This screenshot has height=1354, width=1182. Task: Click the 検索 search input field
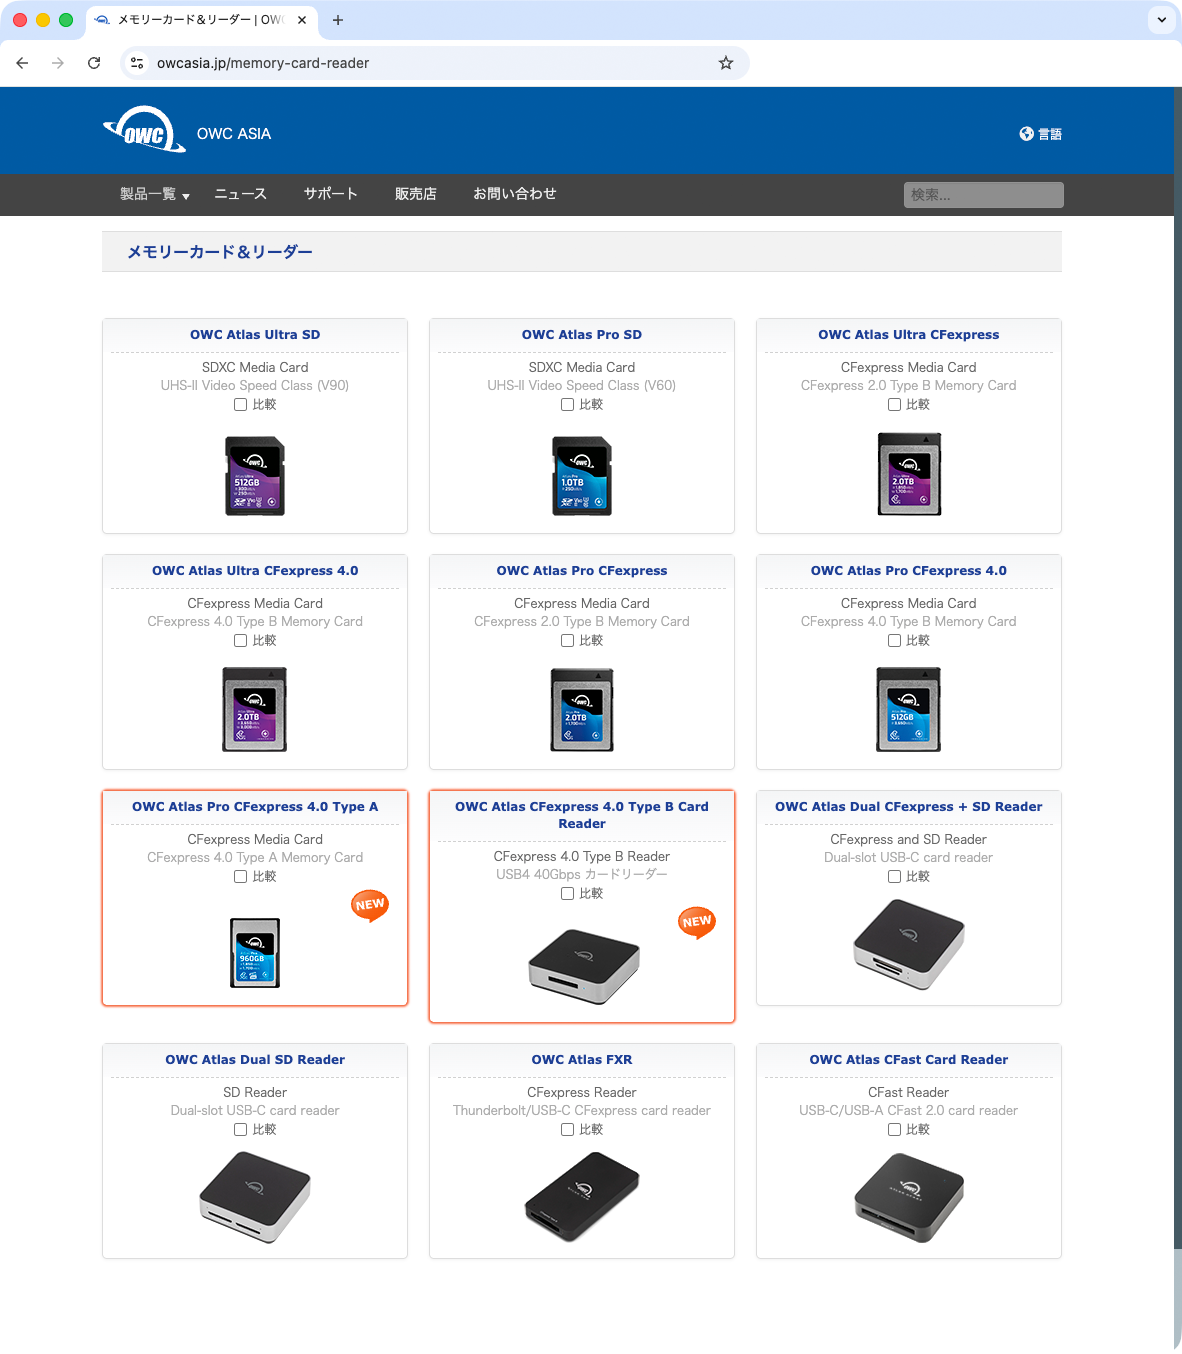(983, 194)
